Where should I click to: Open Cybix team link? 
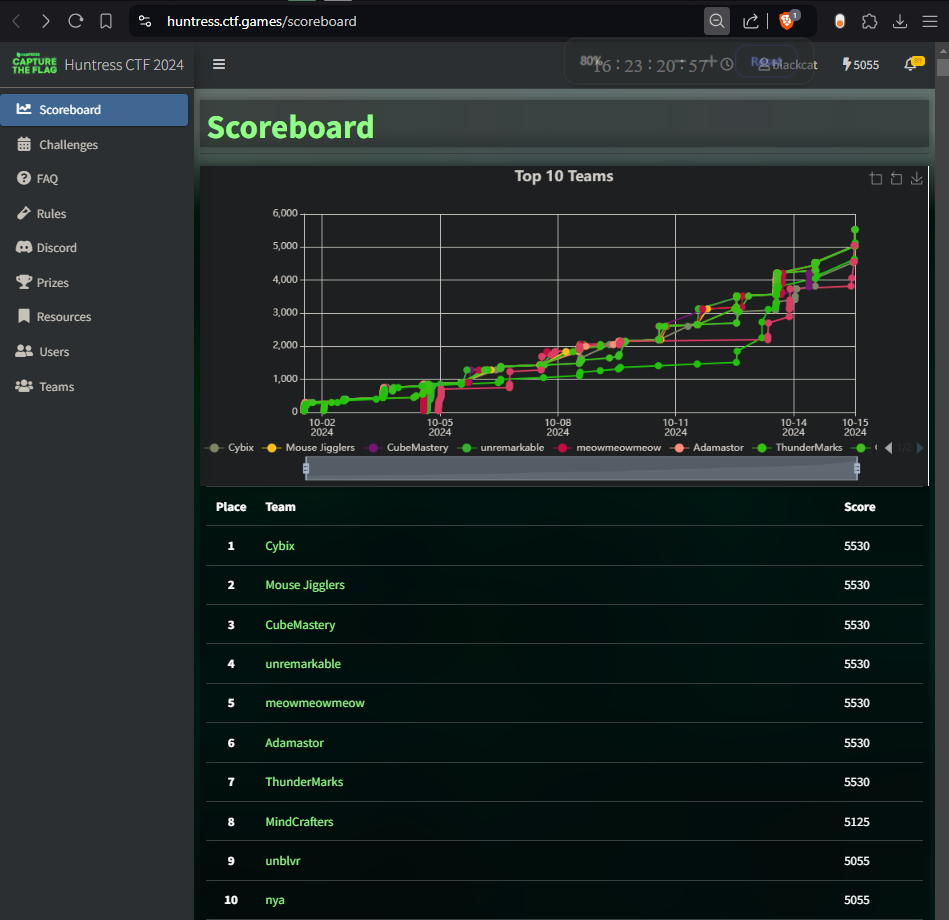click(x=280, y=546)
